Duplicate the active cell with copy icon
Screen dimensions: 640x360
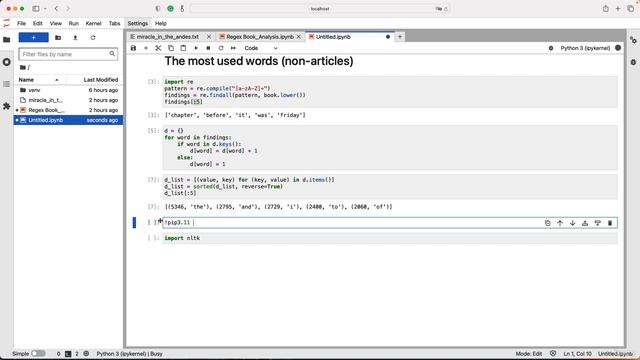(547, 223)
